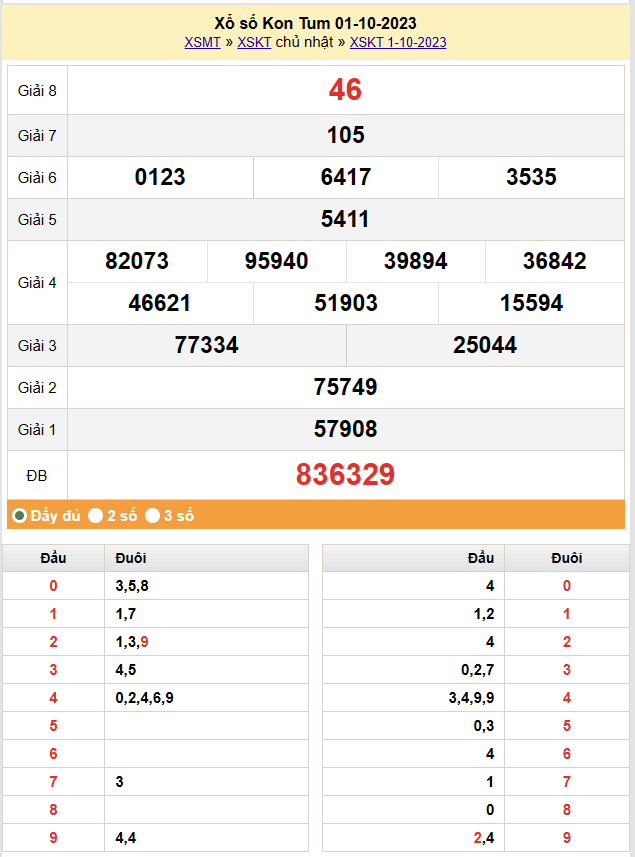Screen dimensions: 635x857
Task: Click the Giải 8 result 46
Action: point(345,90)
